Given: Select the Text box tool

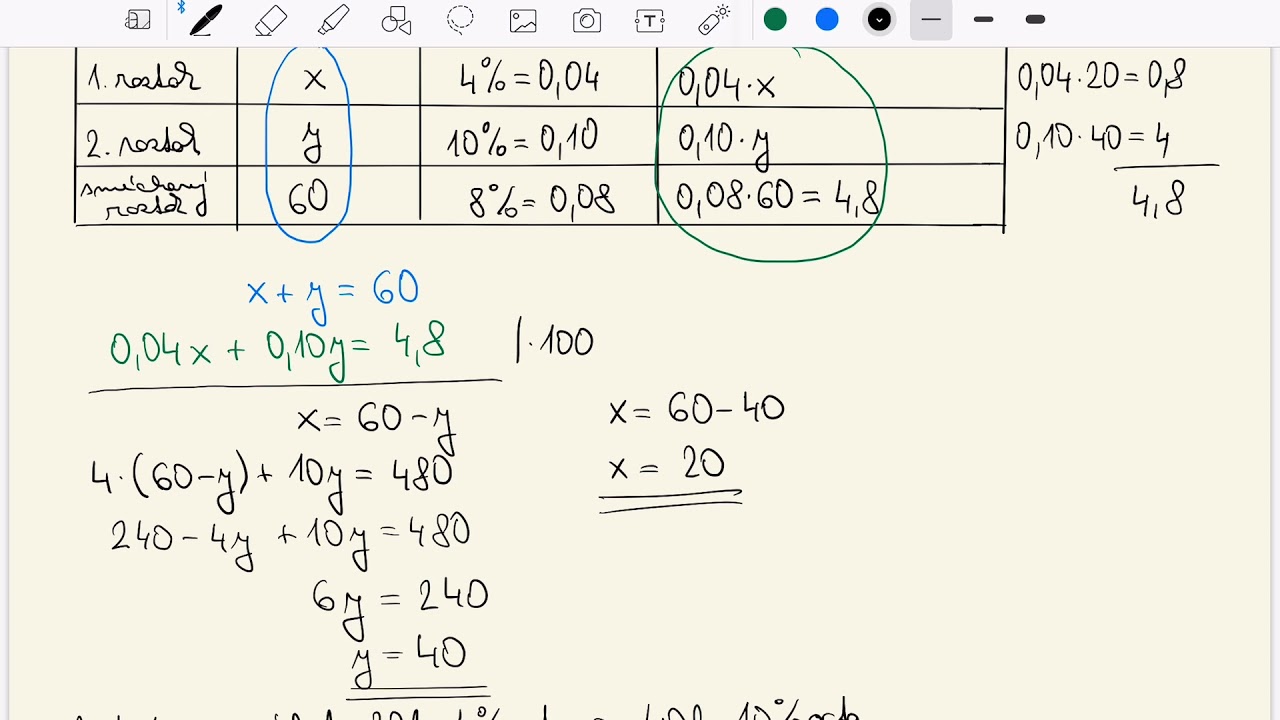Looking at the screenshot, I should 650,20.
